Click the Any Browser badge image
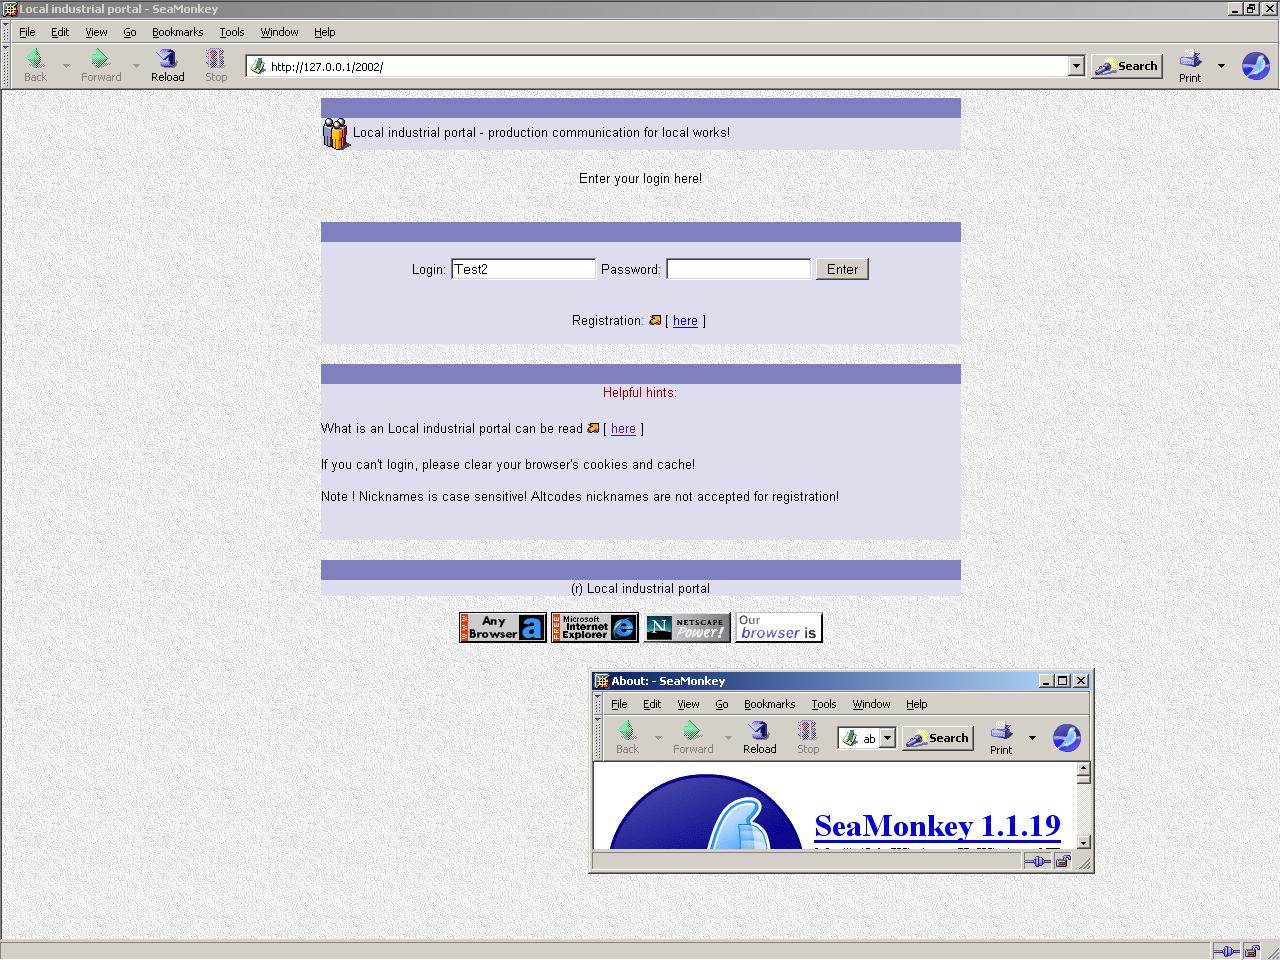This screenshot has width=1280, height=960. [x=503, y=627]
